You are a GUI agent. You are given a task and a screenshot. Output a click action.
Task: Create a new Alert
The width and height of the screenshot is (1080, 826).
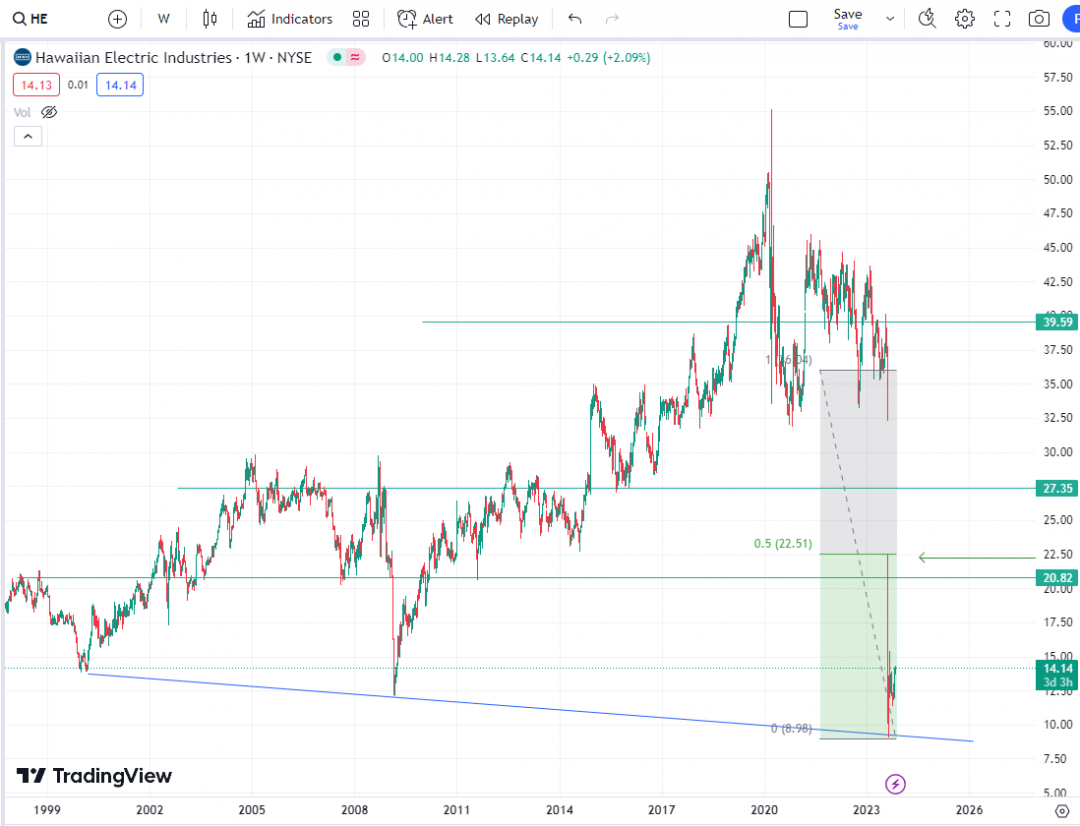tap(425, 19)
